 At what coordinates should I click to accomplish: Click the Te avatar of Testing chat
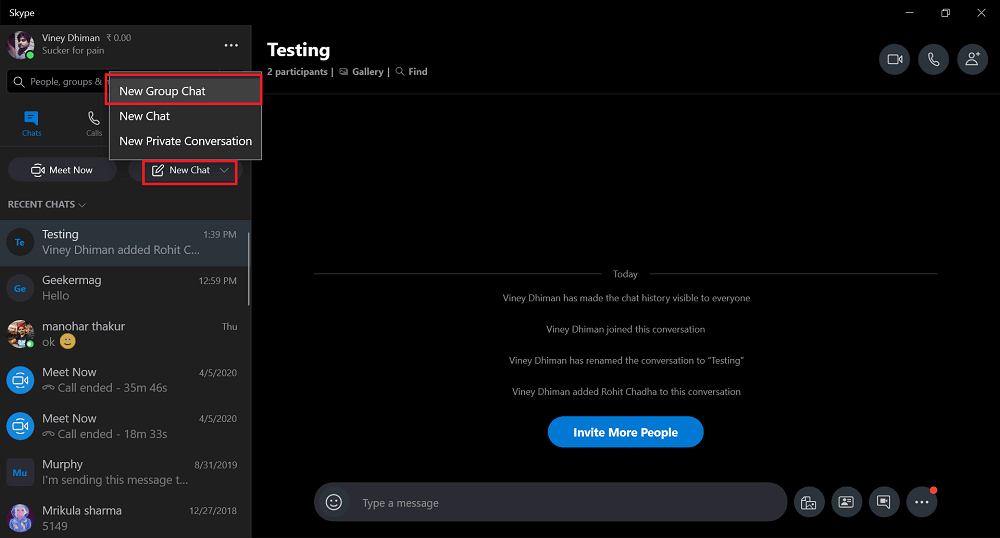coord(20,243)
